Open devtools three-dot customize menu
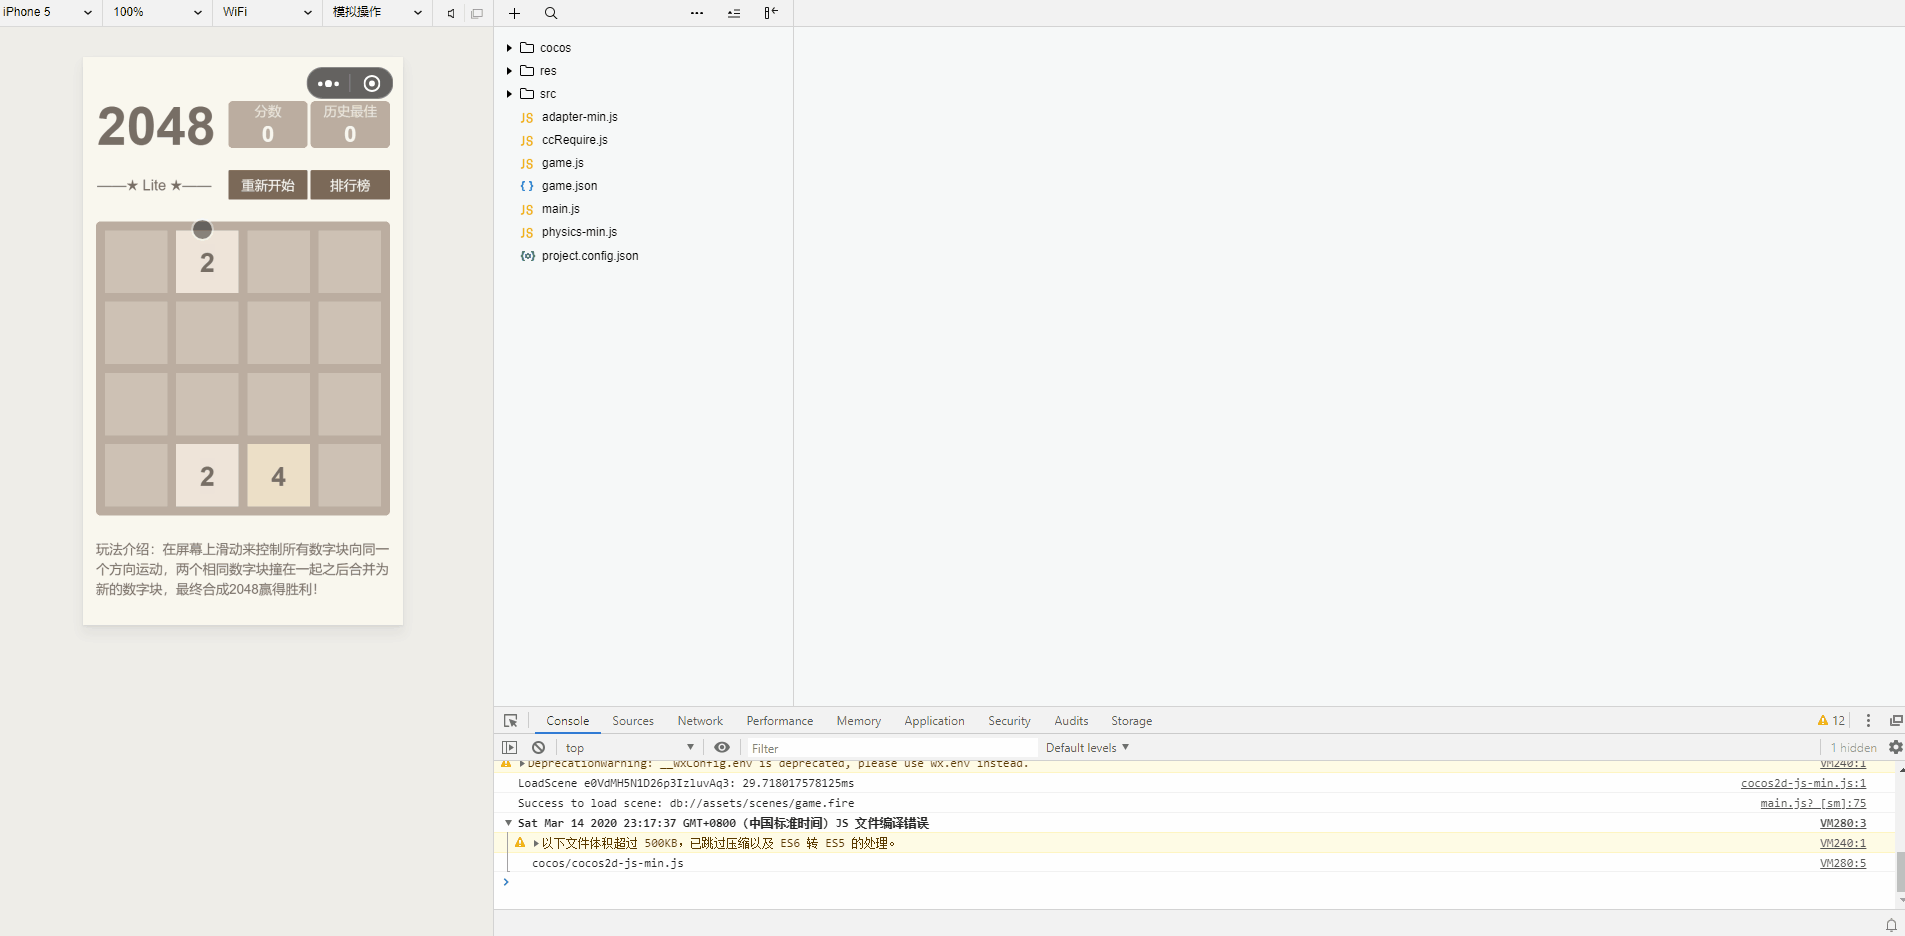 tap(1868, 721)
